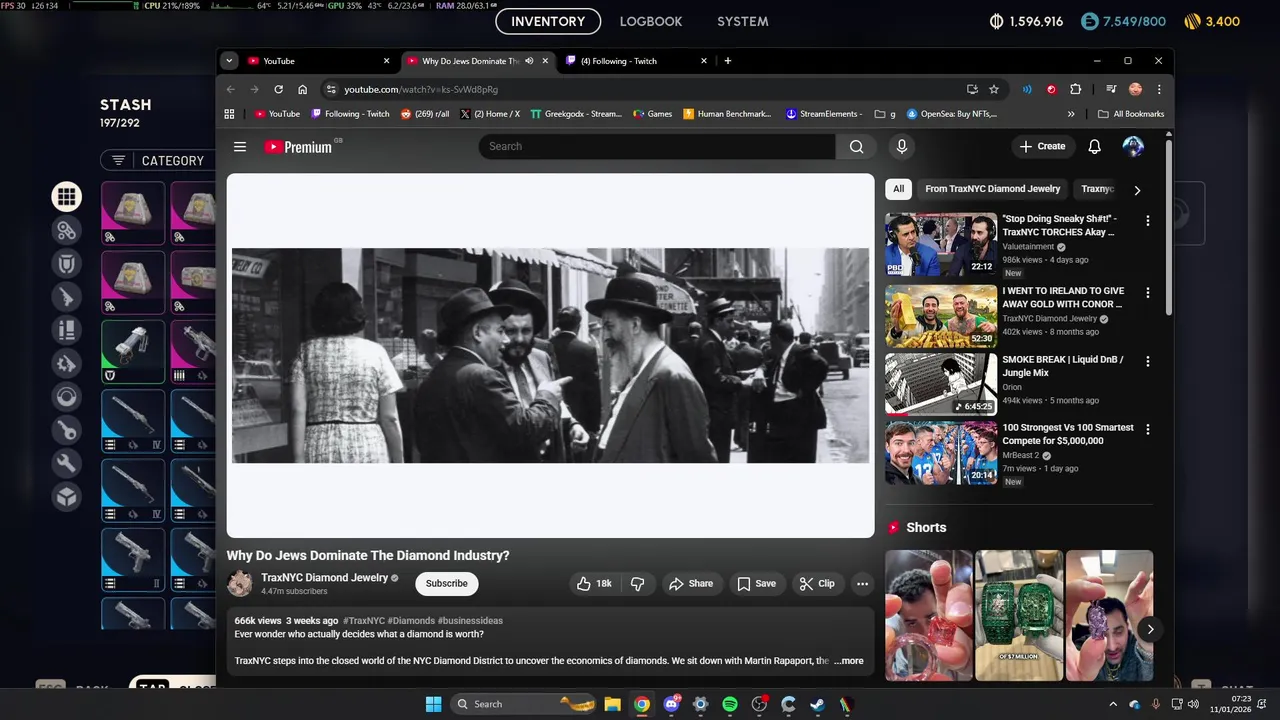1280x720 pixels.
Task: Select From TraxNYC Diamond Jewelry chip
Action: pyautogui.click(x=992, y=189)
